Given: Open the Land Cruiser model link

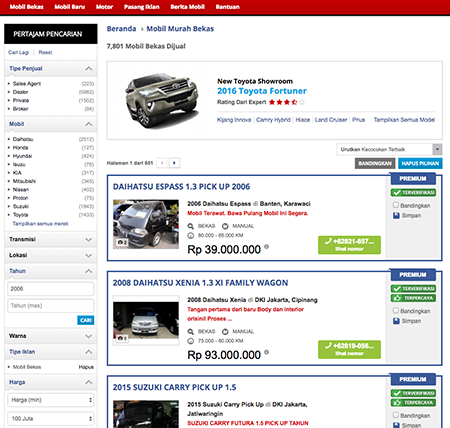Looking at the screenshot, I should coord(331,120).
